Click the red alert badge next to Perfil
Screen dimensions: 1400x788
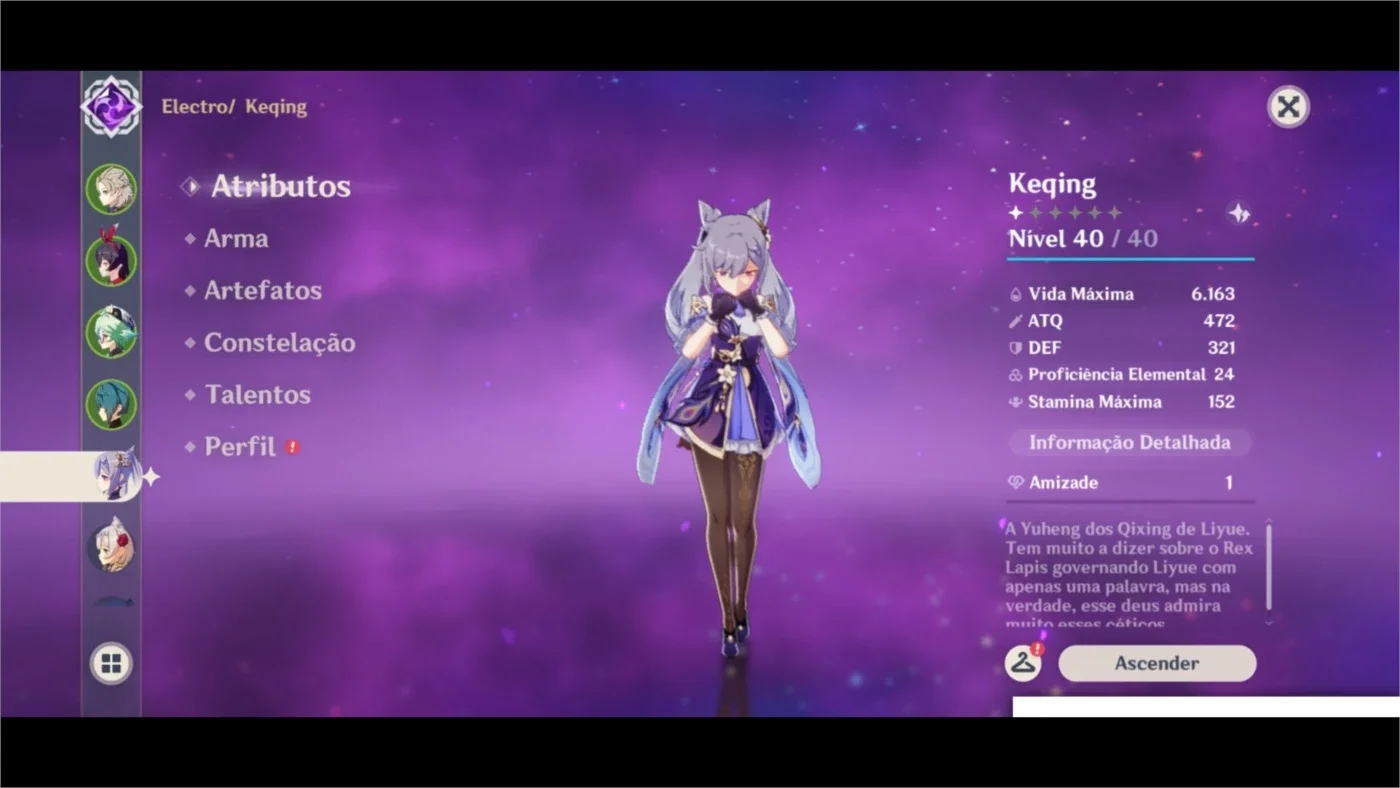[292, 447]
